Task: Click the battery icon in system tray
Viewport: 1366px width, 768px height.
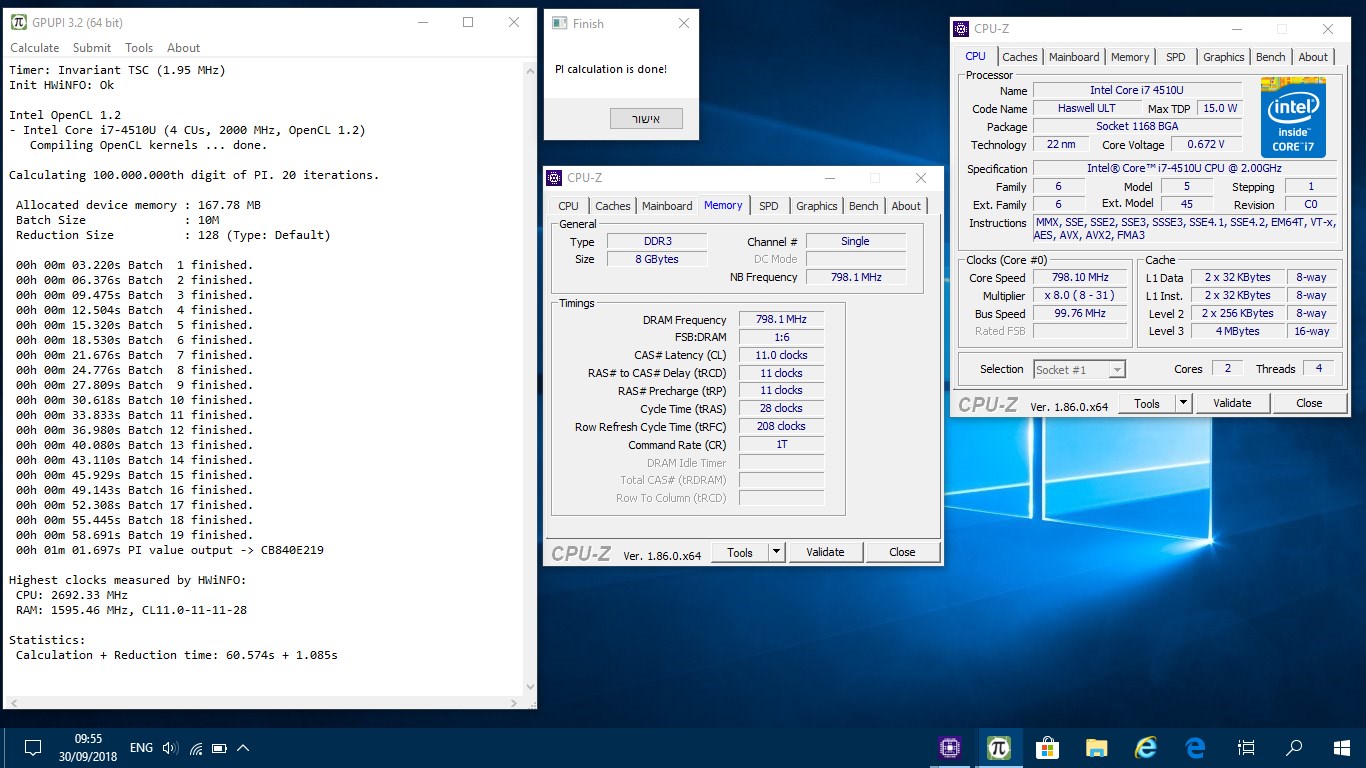Action: 220,748
